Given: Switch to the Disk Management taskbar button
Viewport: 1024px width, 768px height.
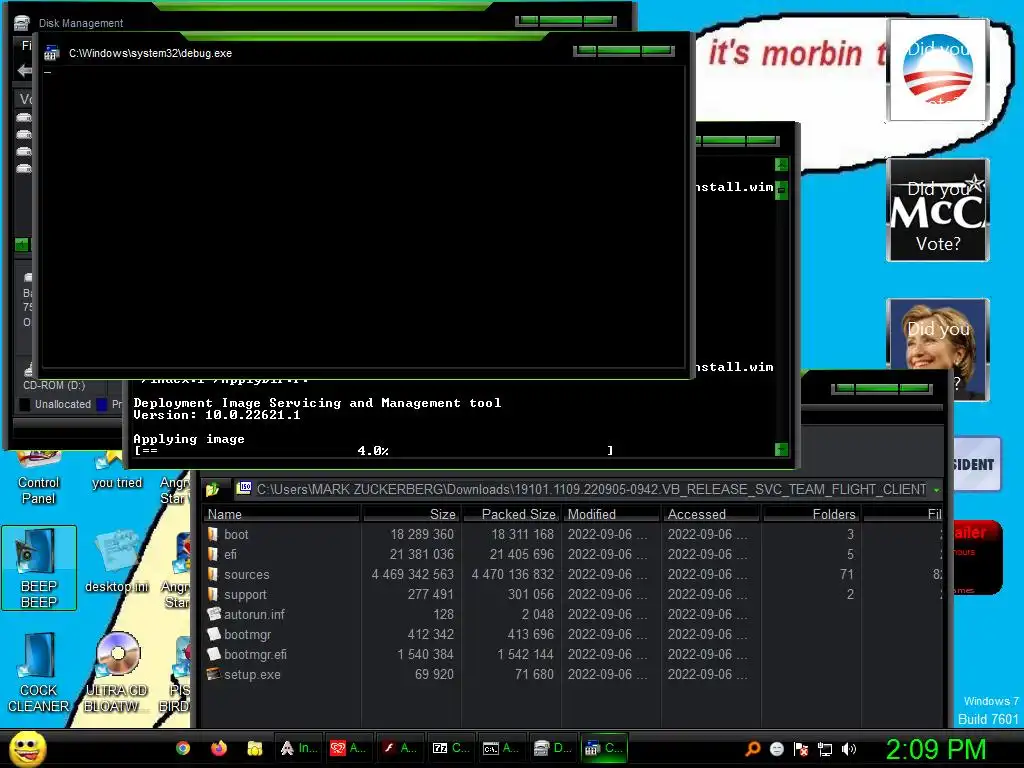Looking at the screenshot, I should click(x=552, y=748).
